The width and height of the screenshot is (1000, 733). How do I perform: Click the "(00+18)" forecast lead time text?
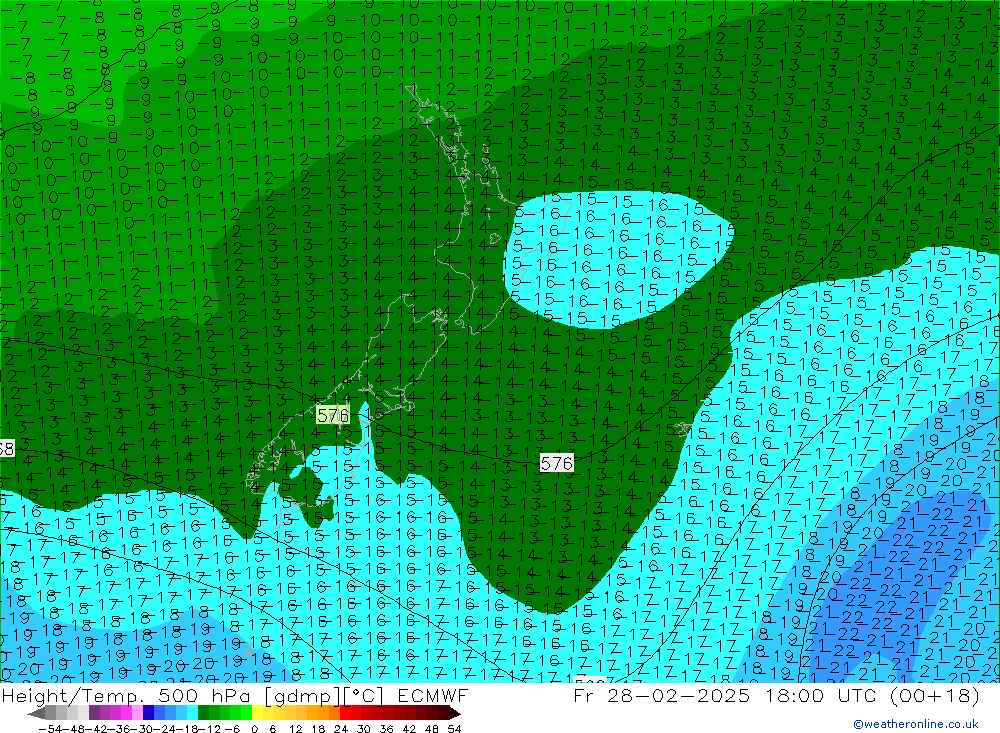point(934,695)
